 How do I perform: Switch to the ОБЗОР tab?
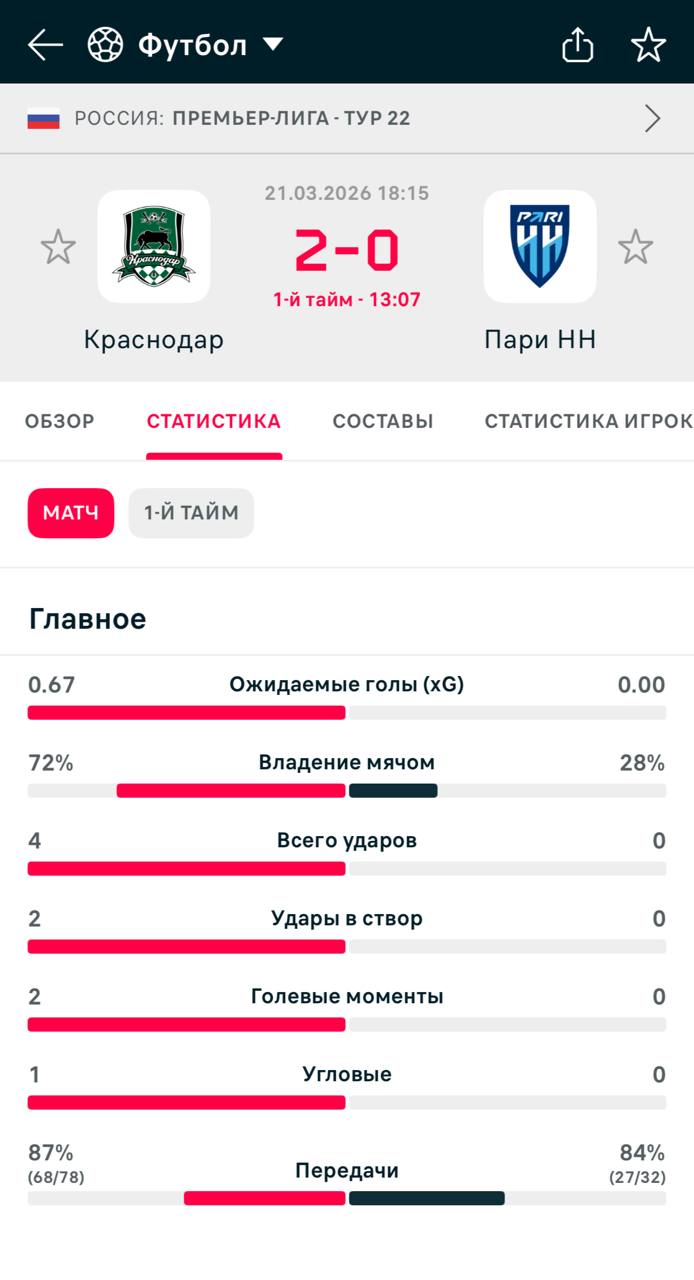(60, 421)
